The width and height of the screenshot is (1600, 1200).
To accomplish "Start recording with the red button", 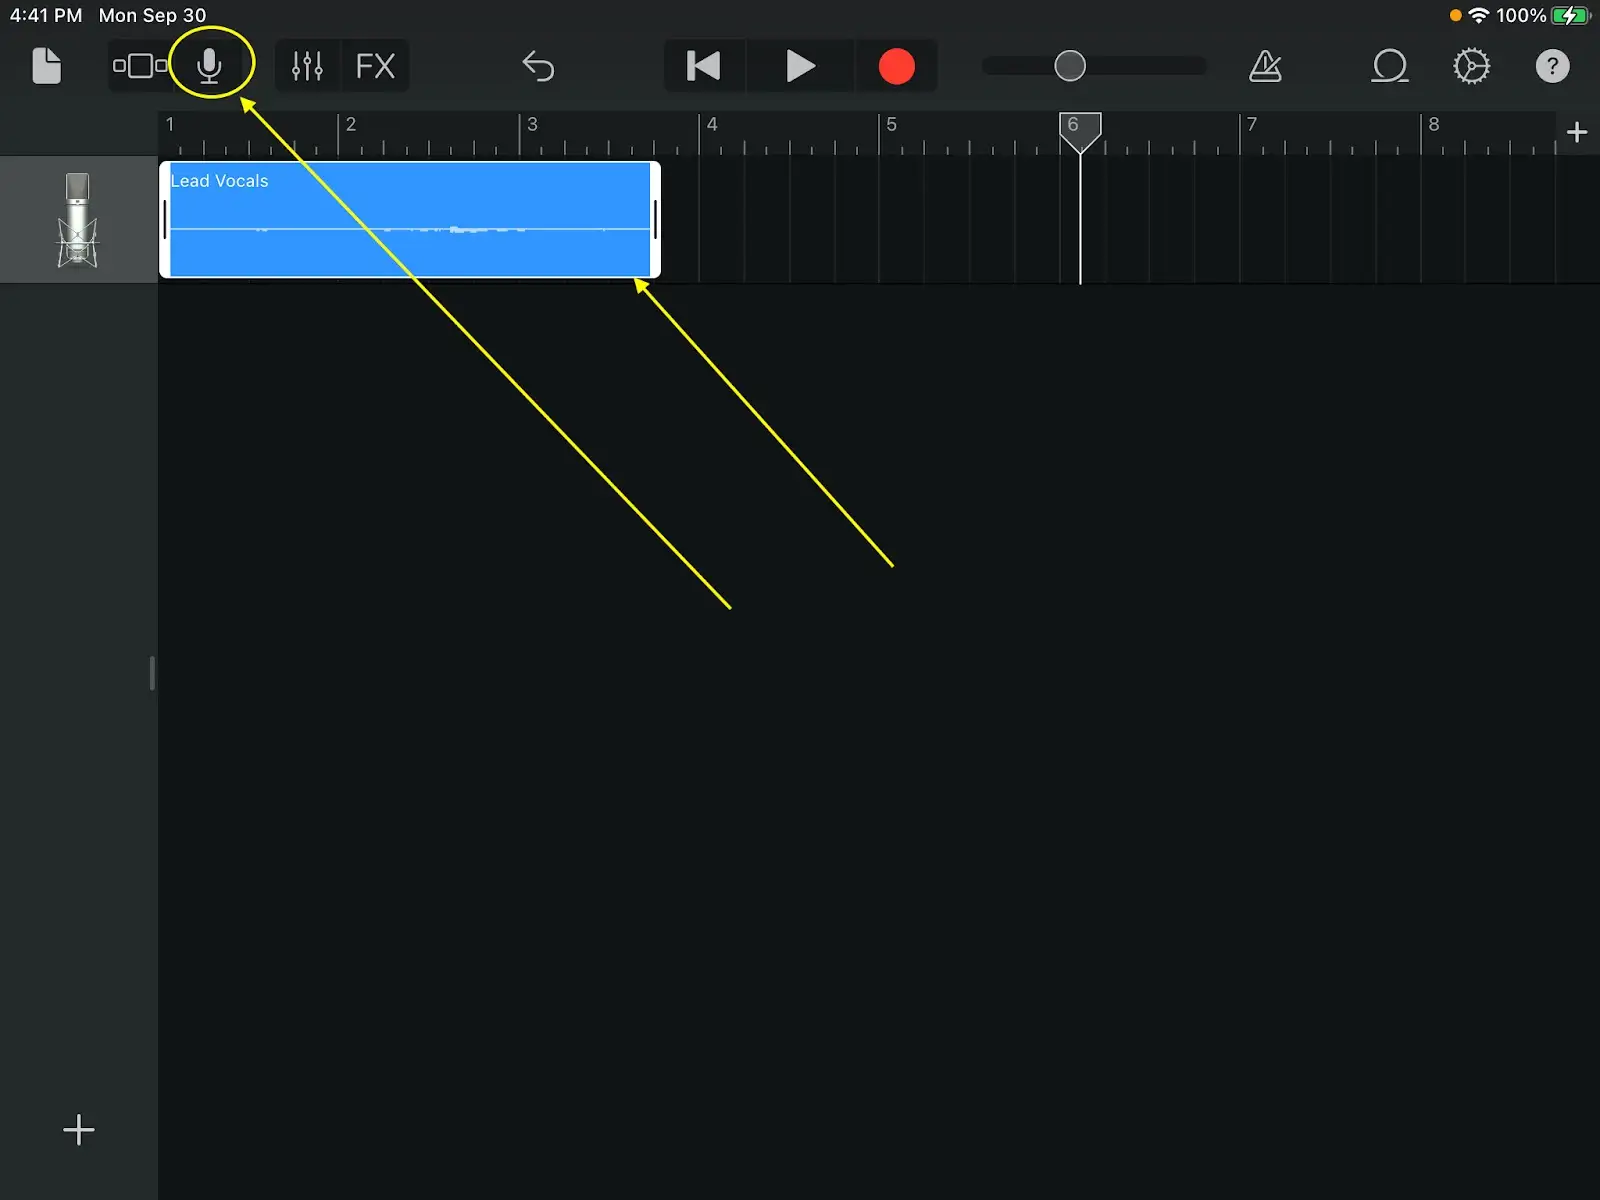I will [x=896, y=66].
